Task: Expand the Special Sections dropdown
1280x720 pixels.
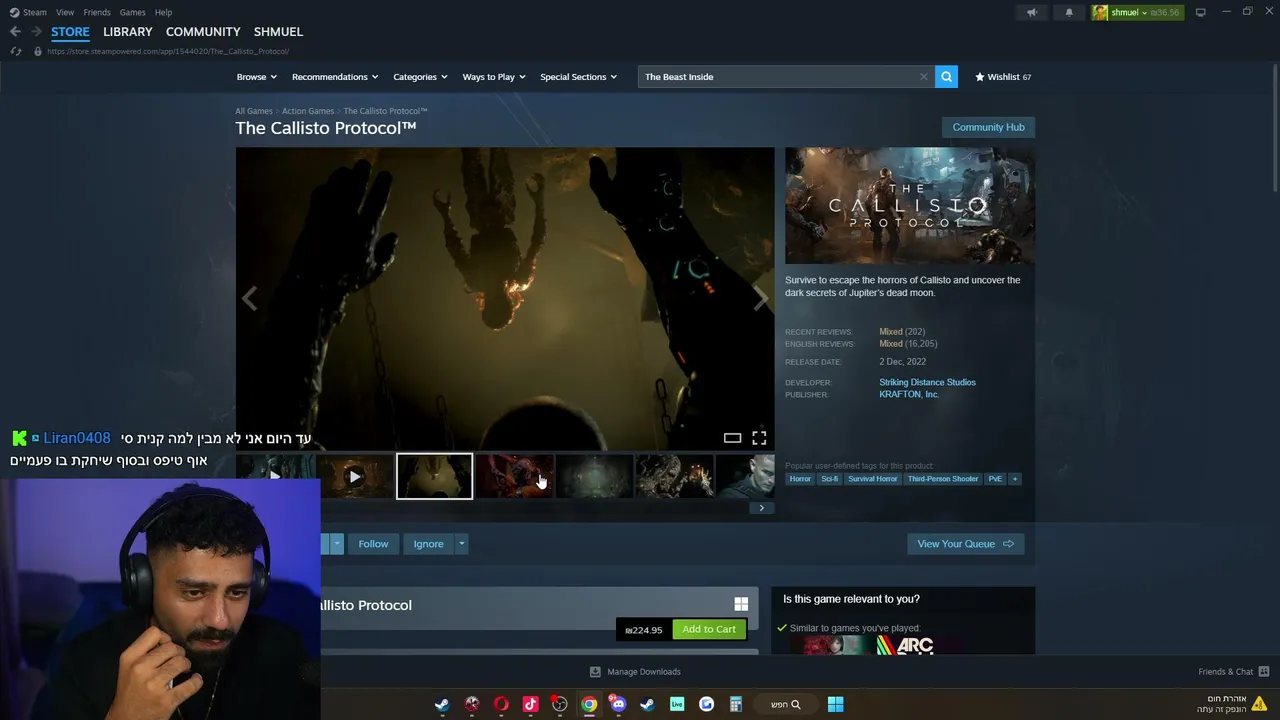Action: pos(578,77)
